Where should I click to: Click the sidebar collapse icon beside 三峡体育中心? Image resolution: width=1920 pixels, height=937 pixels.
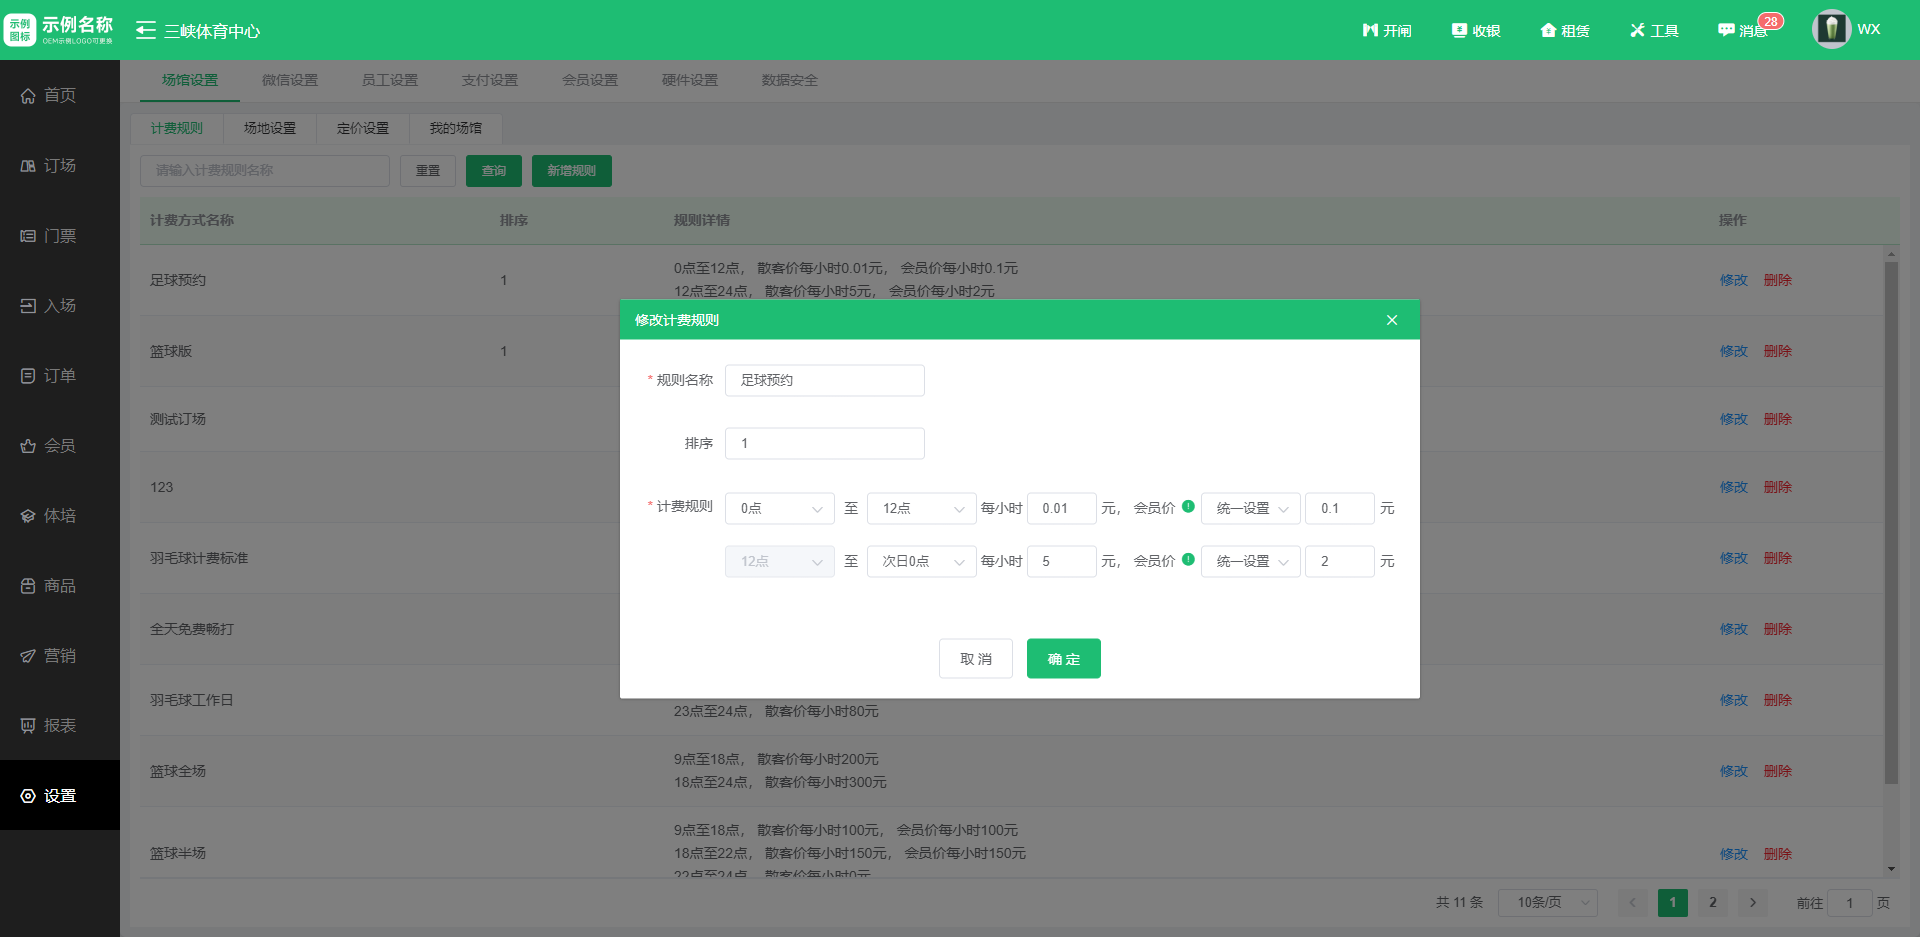(x=146, y=31)
